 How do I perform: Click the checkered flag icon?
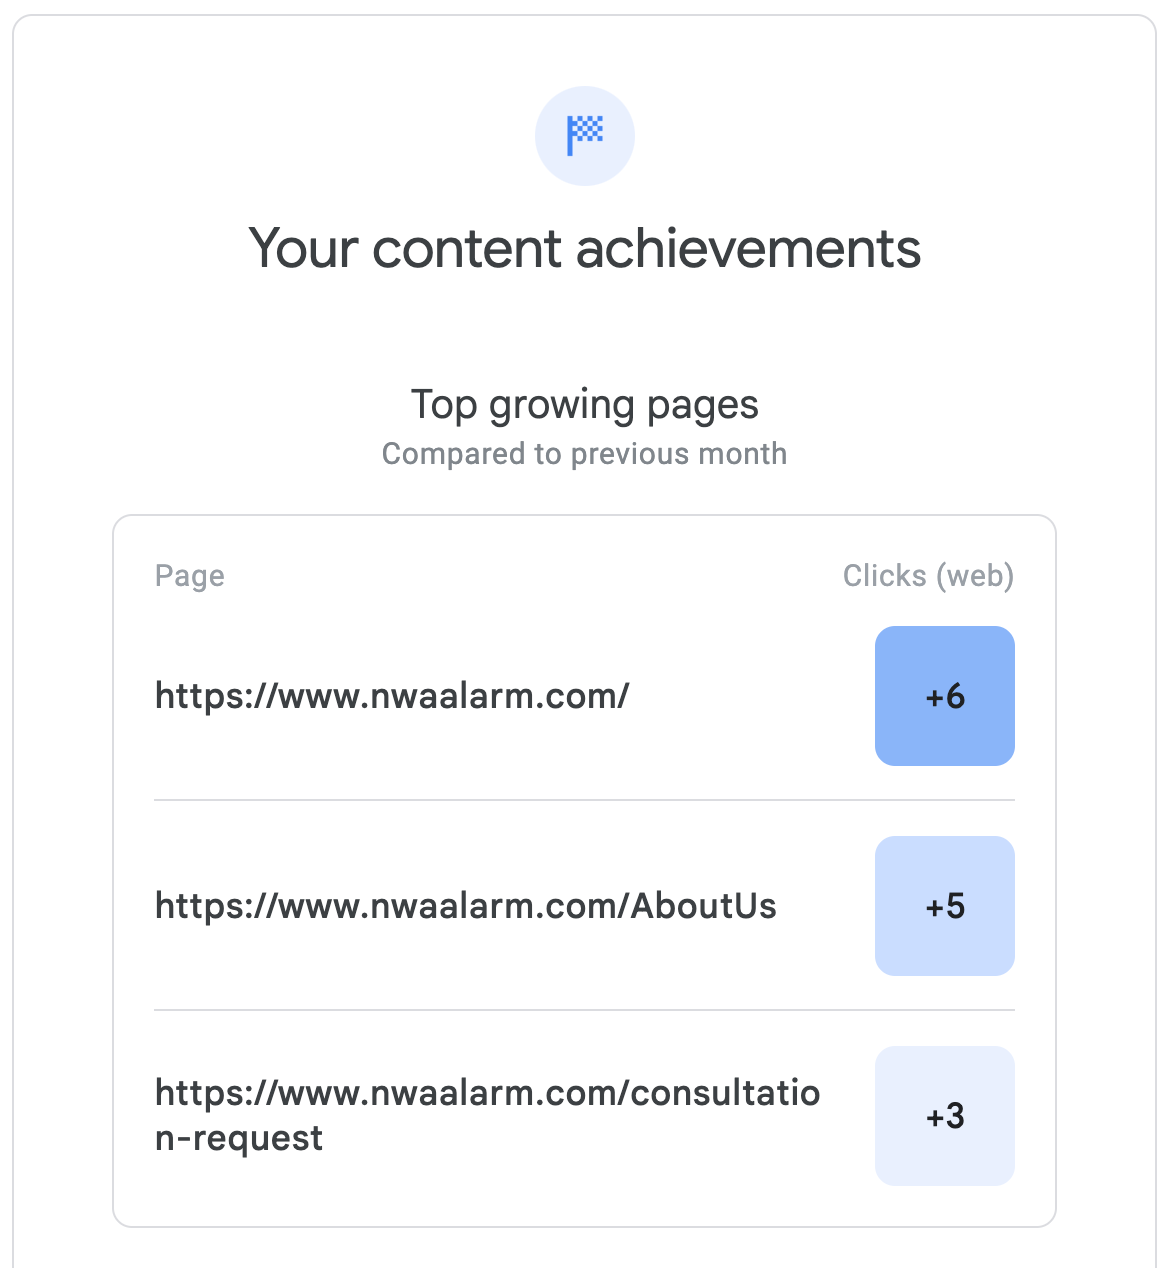tap(585, 135)
